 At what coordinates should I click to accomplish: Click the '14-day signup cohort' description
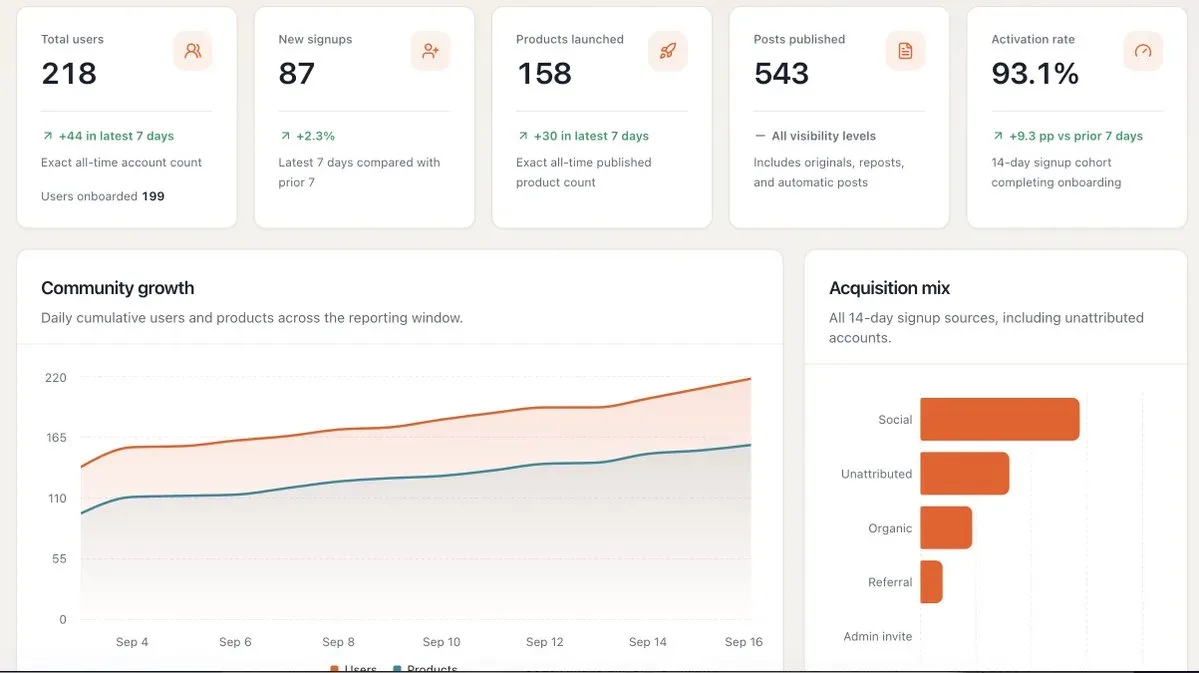pos(1056,172)
